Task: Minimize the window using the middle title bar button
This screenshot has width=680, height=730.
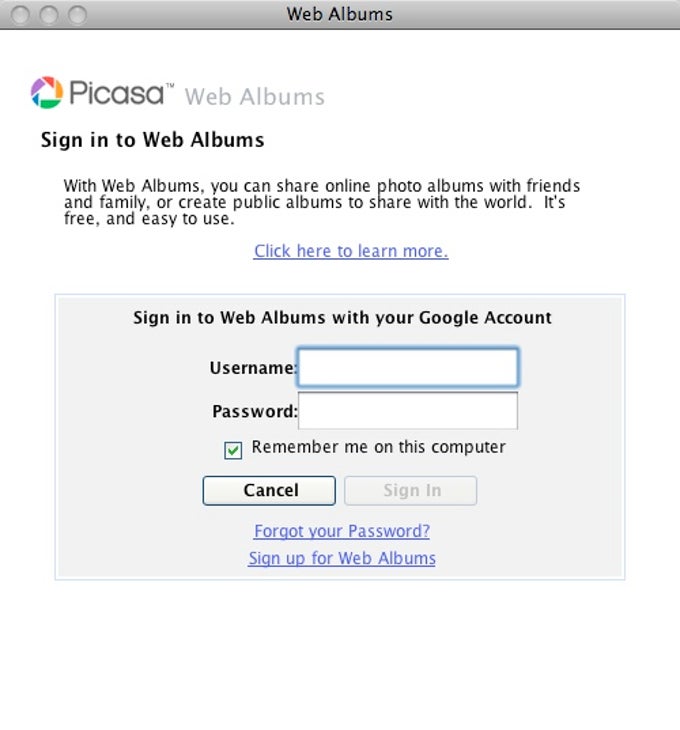Action: click(48, 15)
